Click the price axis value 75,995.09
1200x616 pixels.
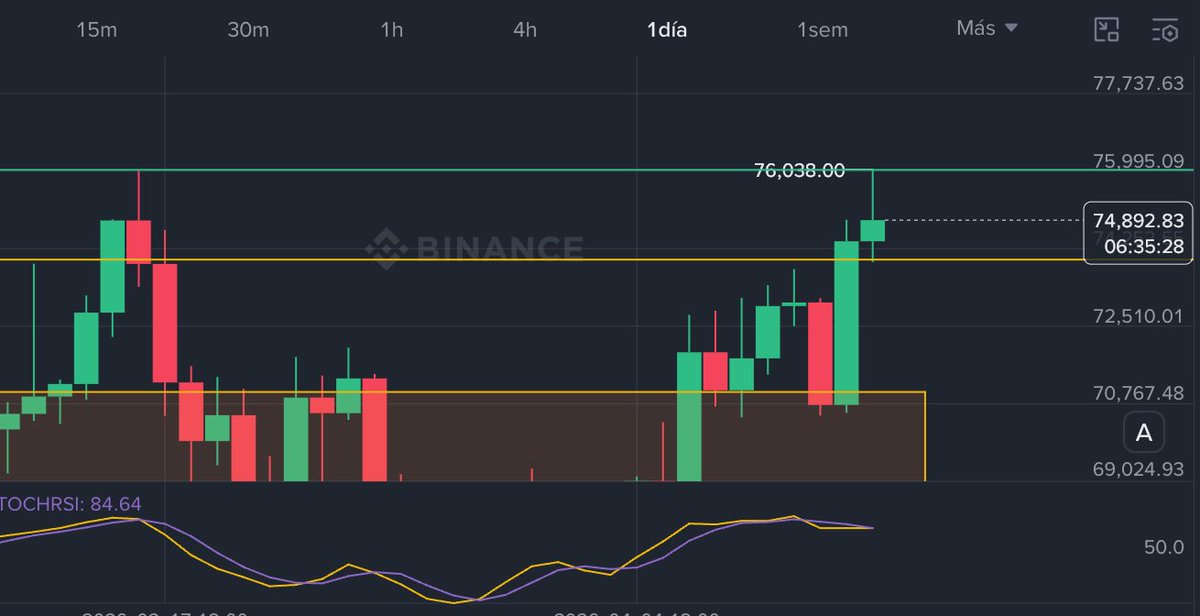1138,161
